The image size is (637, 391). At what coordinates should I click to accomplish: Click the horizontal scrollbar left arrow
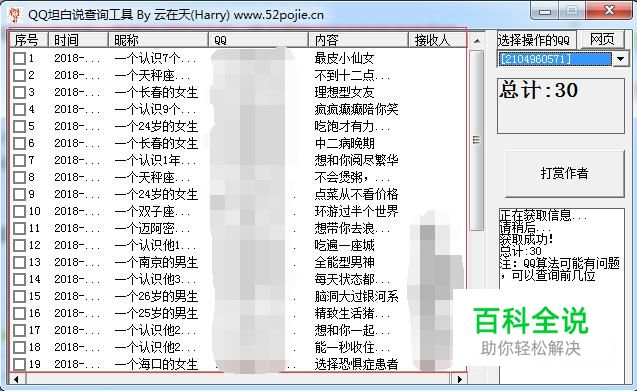coord(17,379)
